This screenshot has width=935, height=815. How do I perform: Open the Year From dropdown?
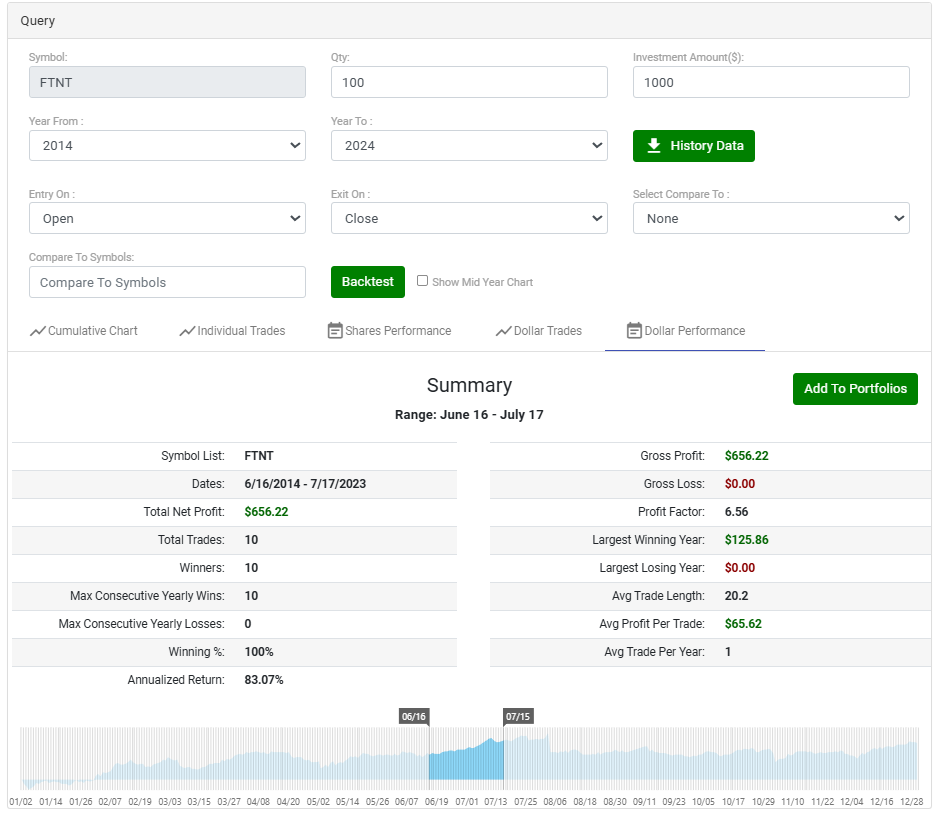pyautogui.click(x=167, y=145)
